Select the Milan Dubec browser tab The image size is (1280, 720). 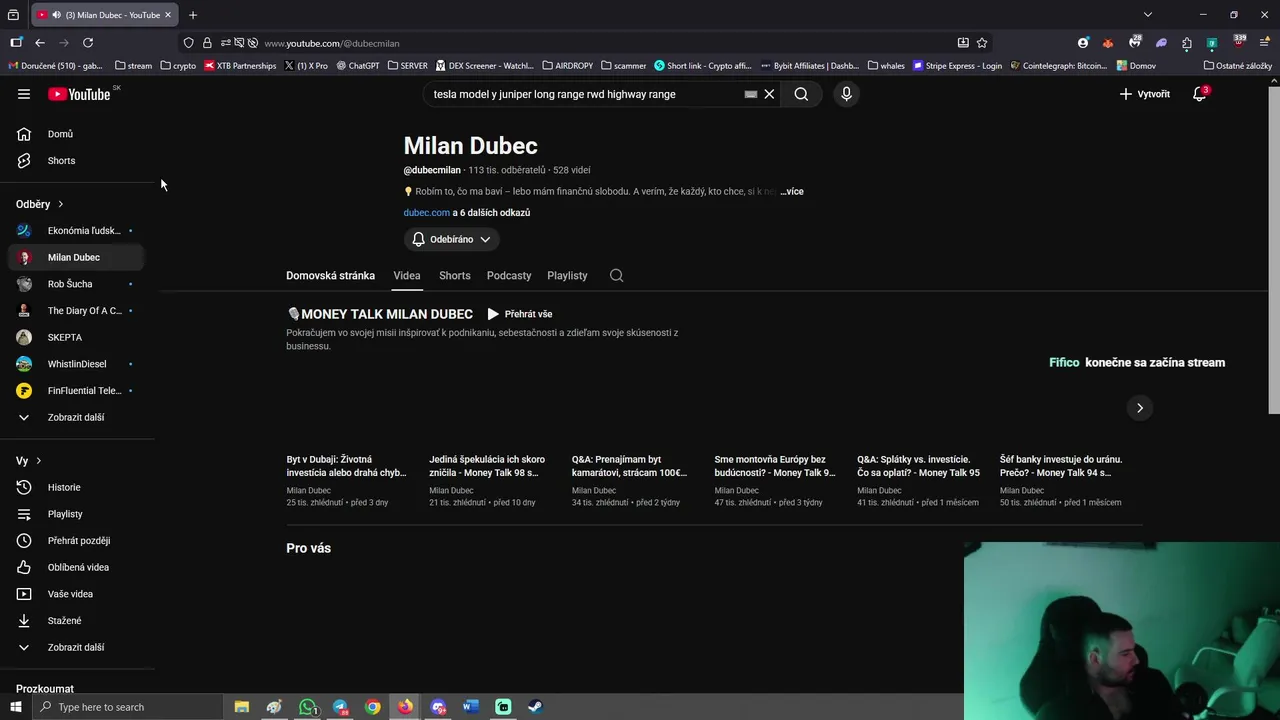[104, 15]
